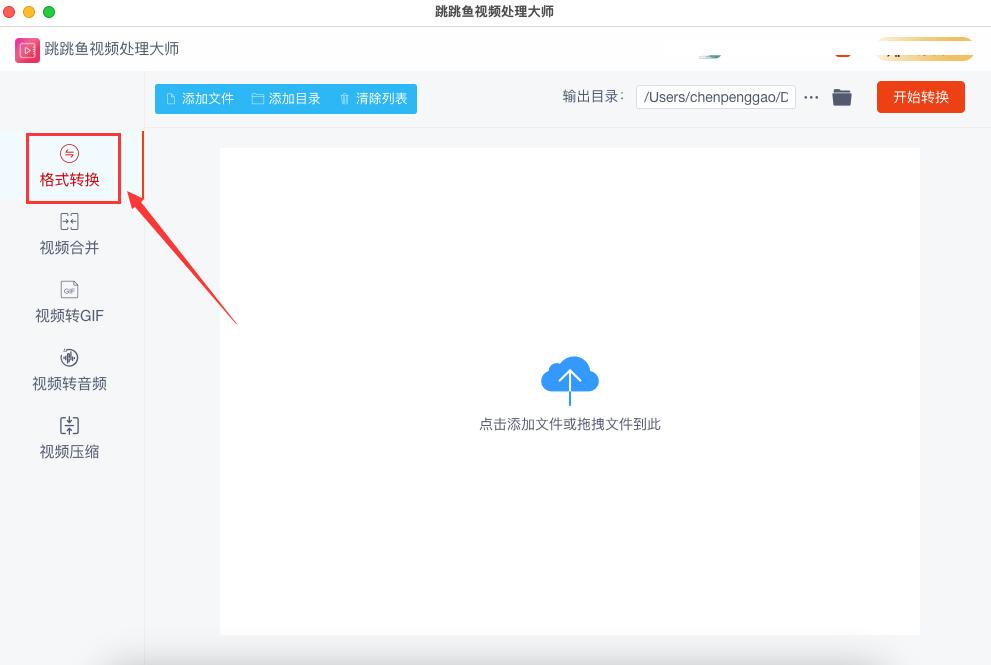Viewport: 991px width, 665px height.
Task: Click the "…" options beside the output path
Action: point(811,97)
